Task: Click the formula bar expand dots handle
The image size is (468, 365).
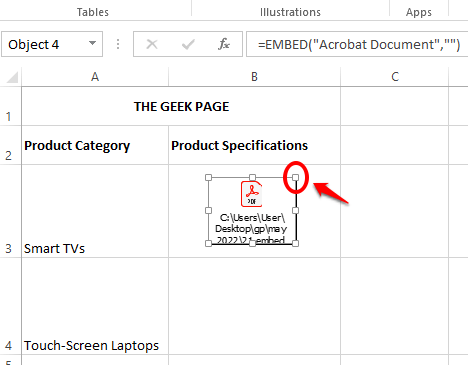Action: pos(118,44)
